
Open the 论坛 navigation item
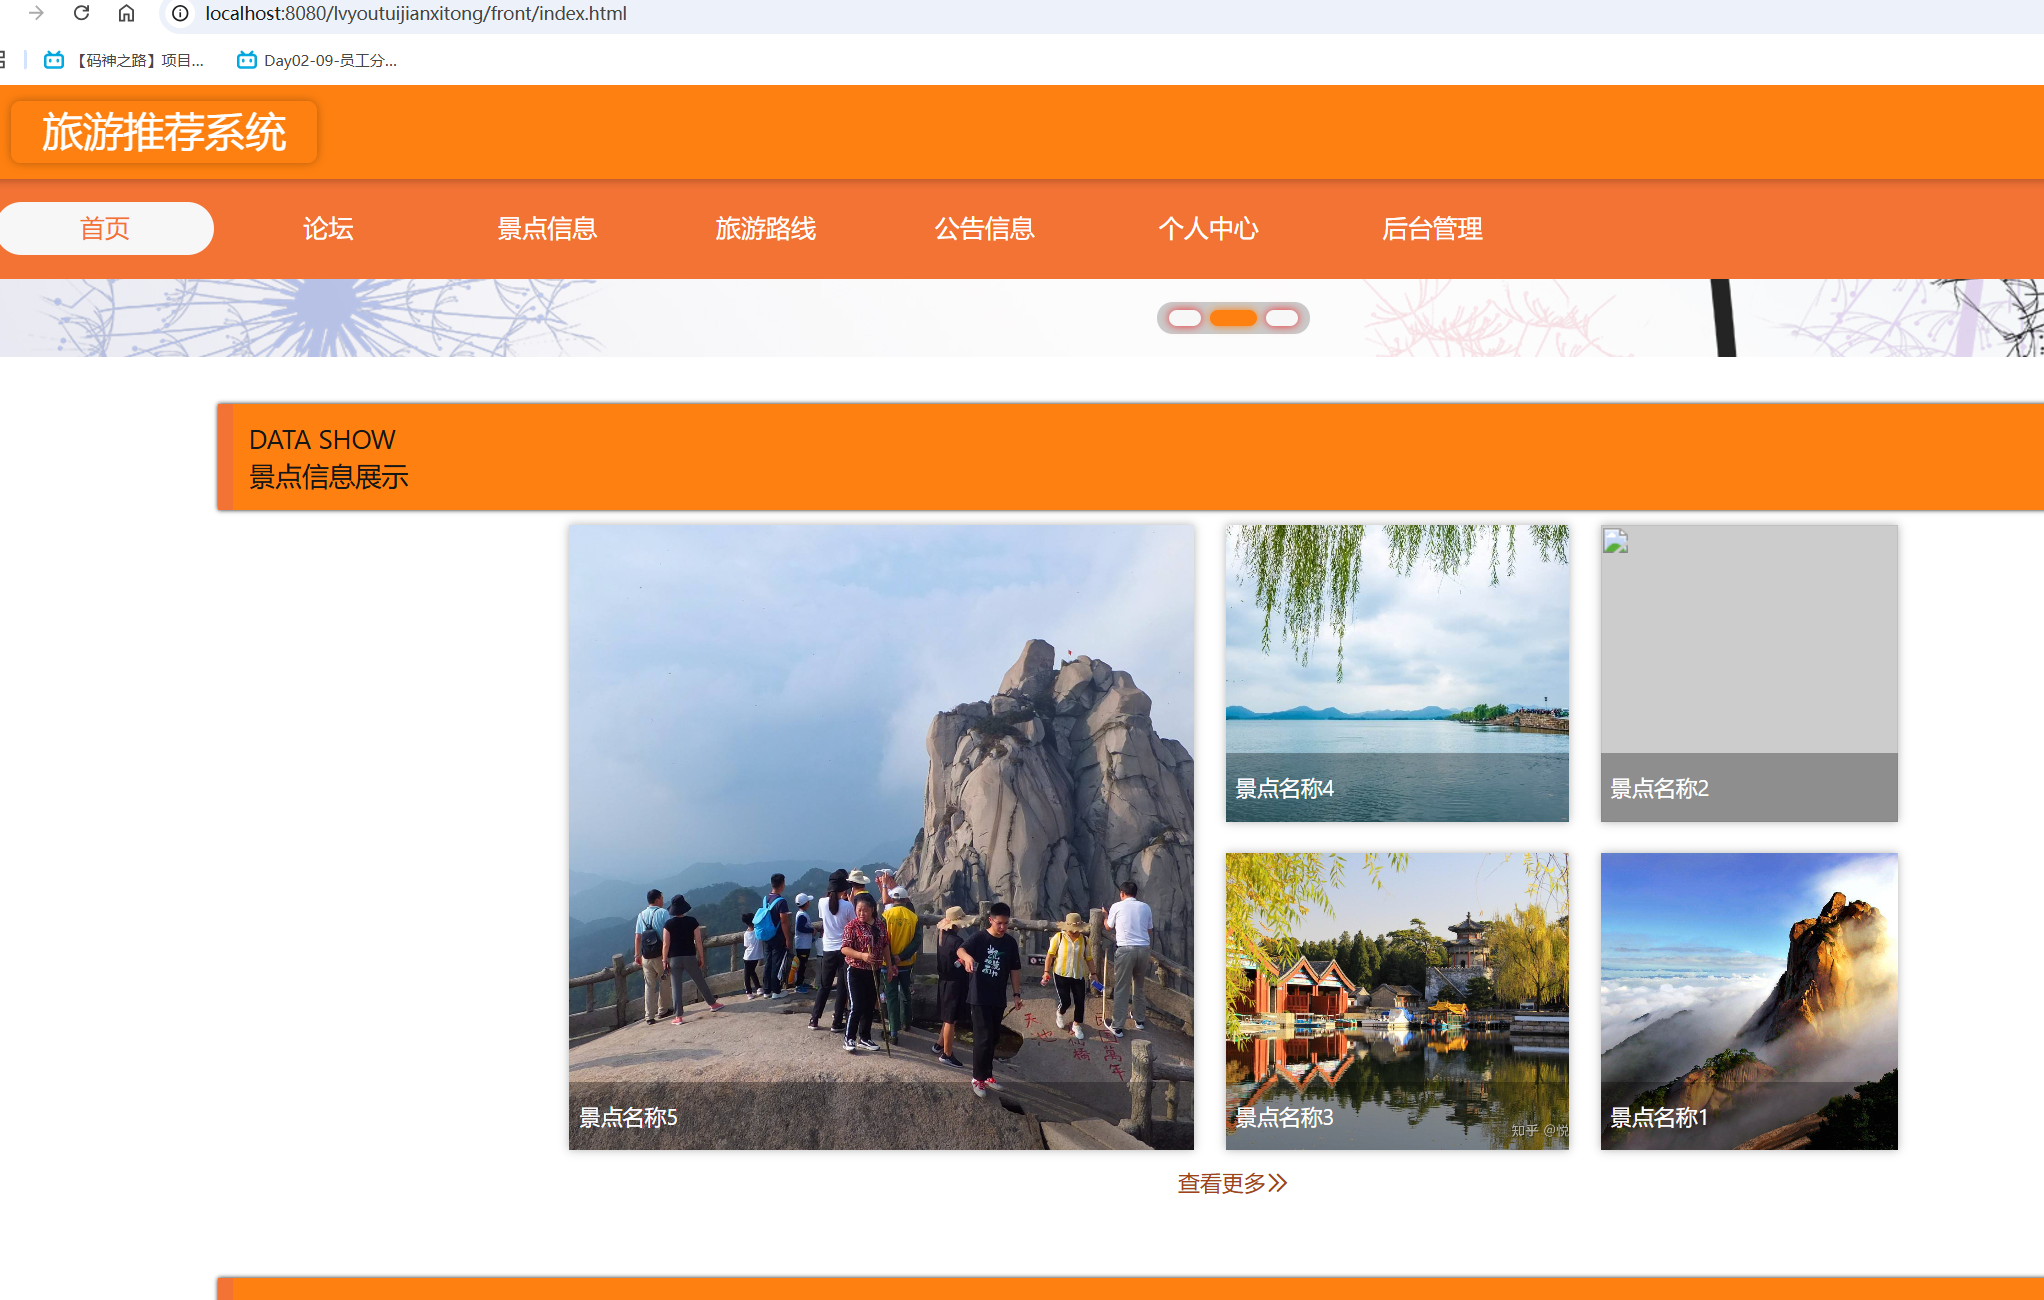pyautogui.click(x=328, y=228)
